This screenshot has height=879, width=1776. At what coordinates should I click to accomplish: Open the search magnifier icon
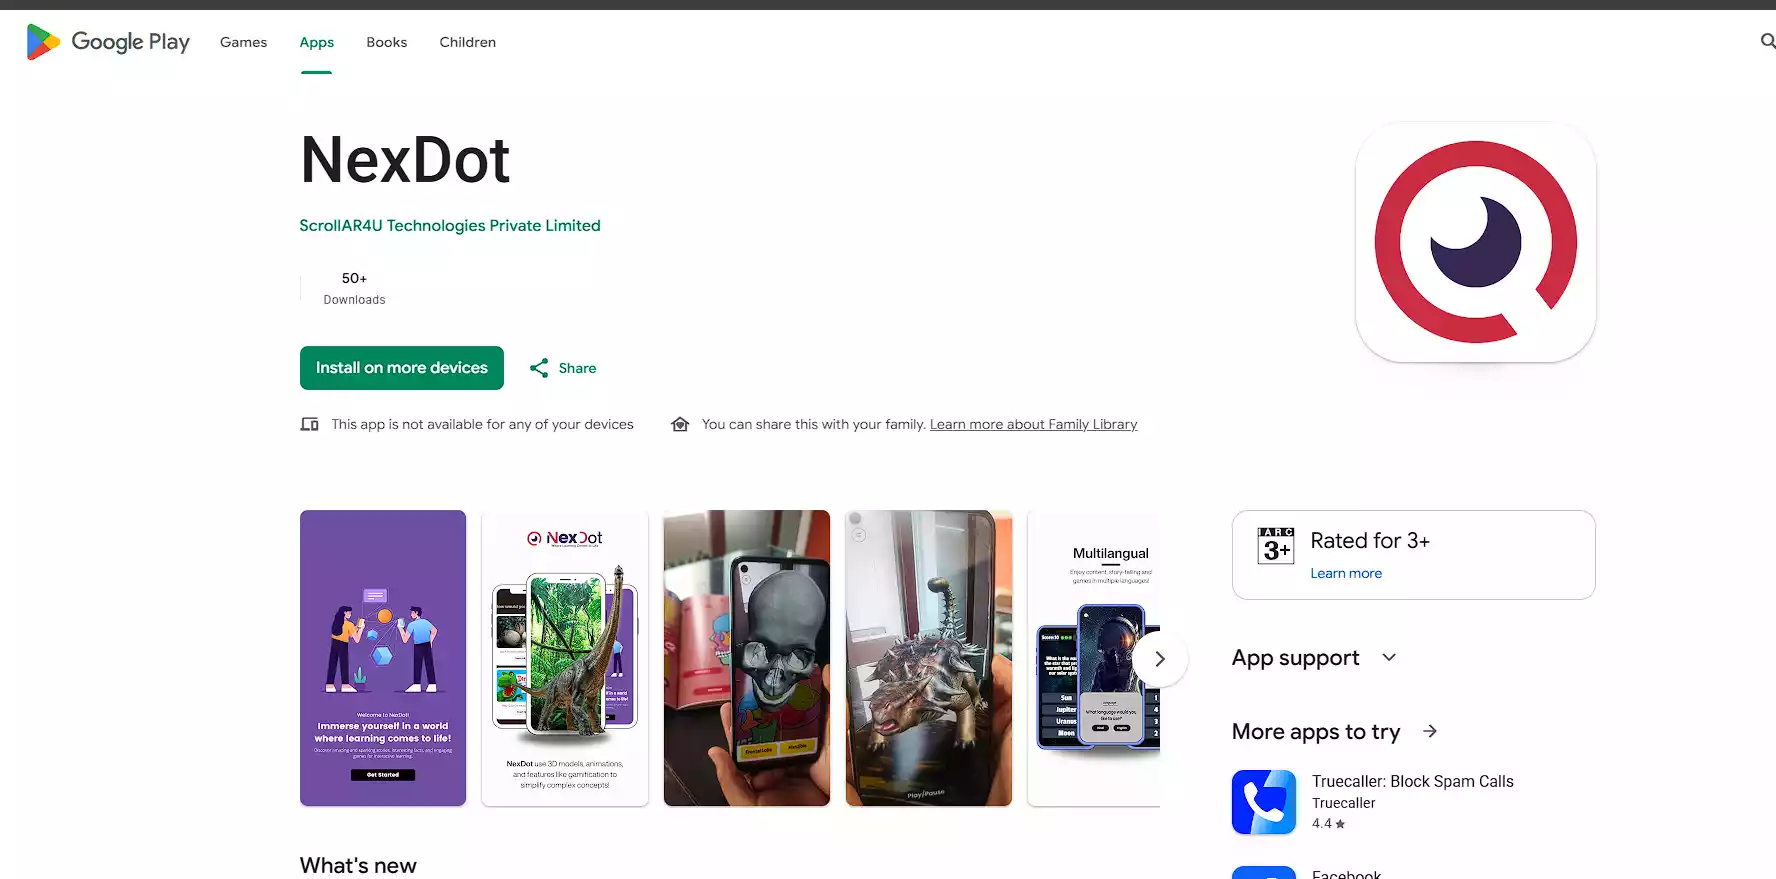coord(1767,41)
